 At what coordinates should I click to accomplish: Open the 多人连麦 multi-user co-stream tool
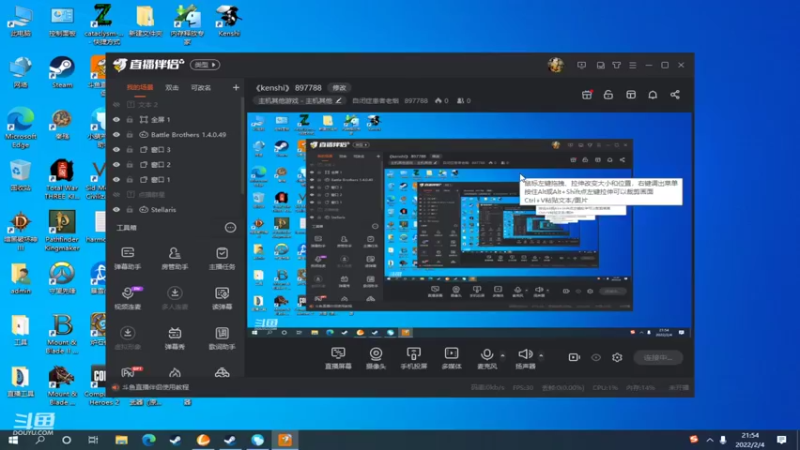click(x=174, y=298)
